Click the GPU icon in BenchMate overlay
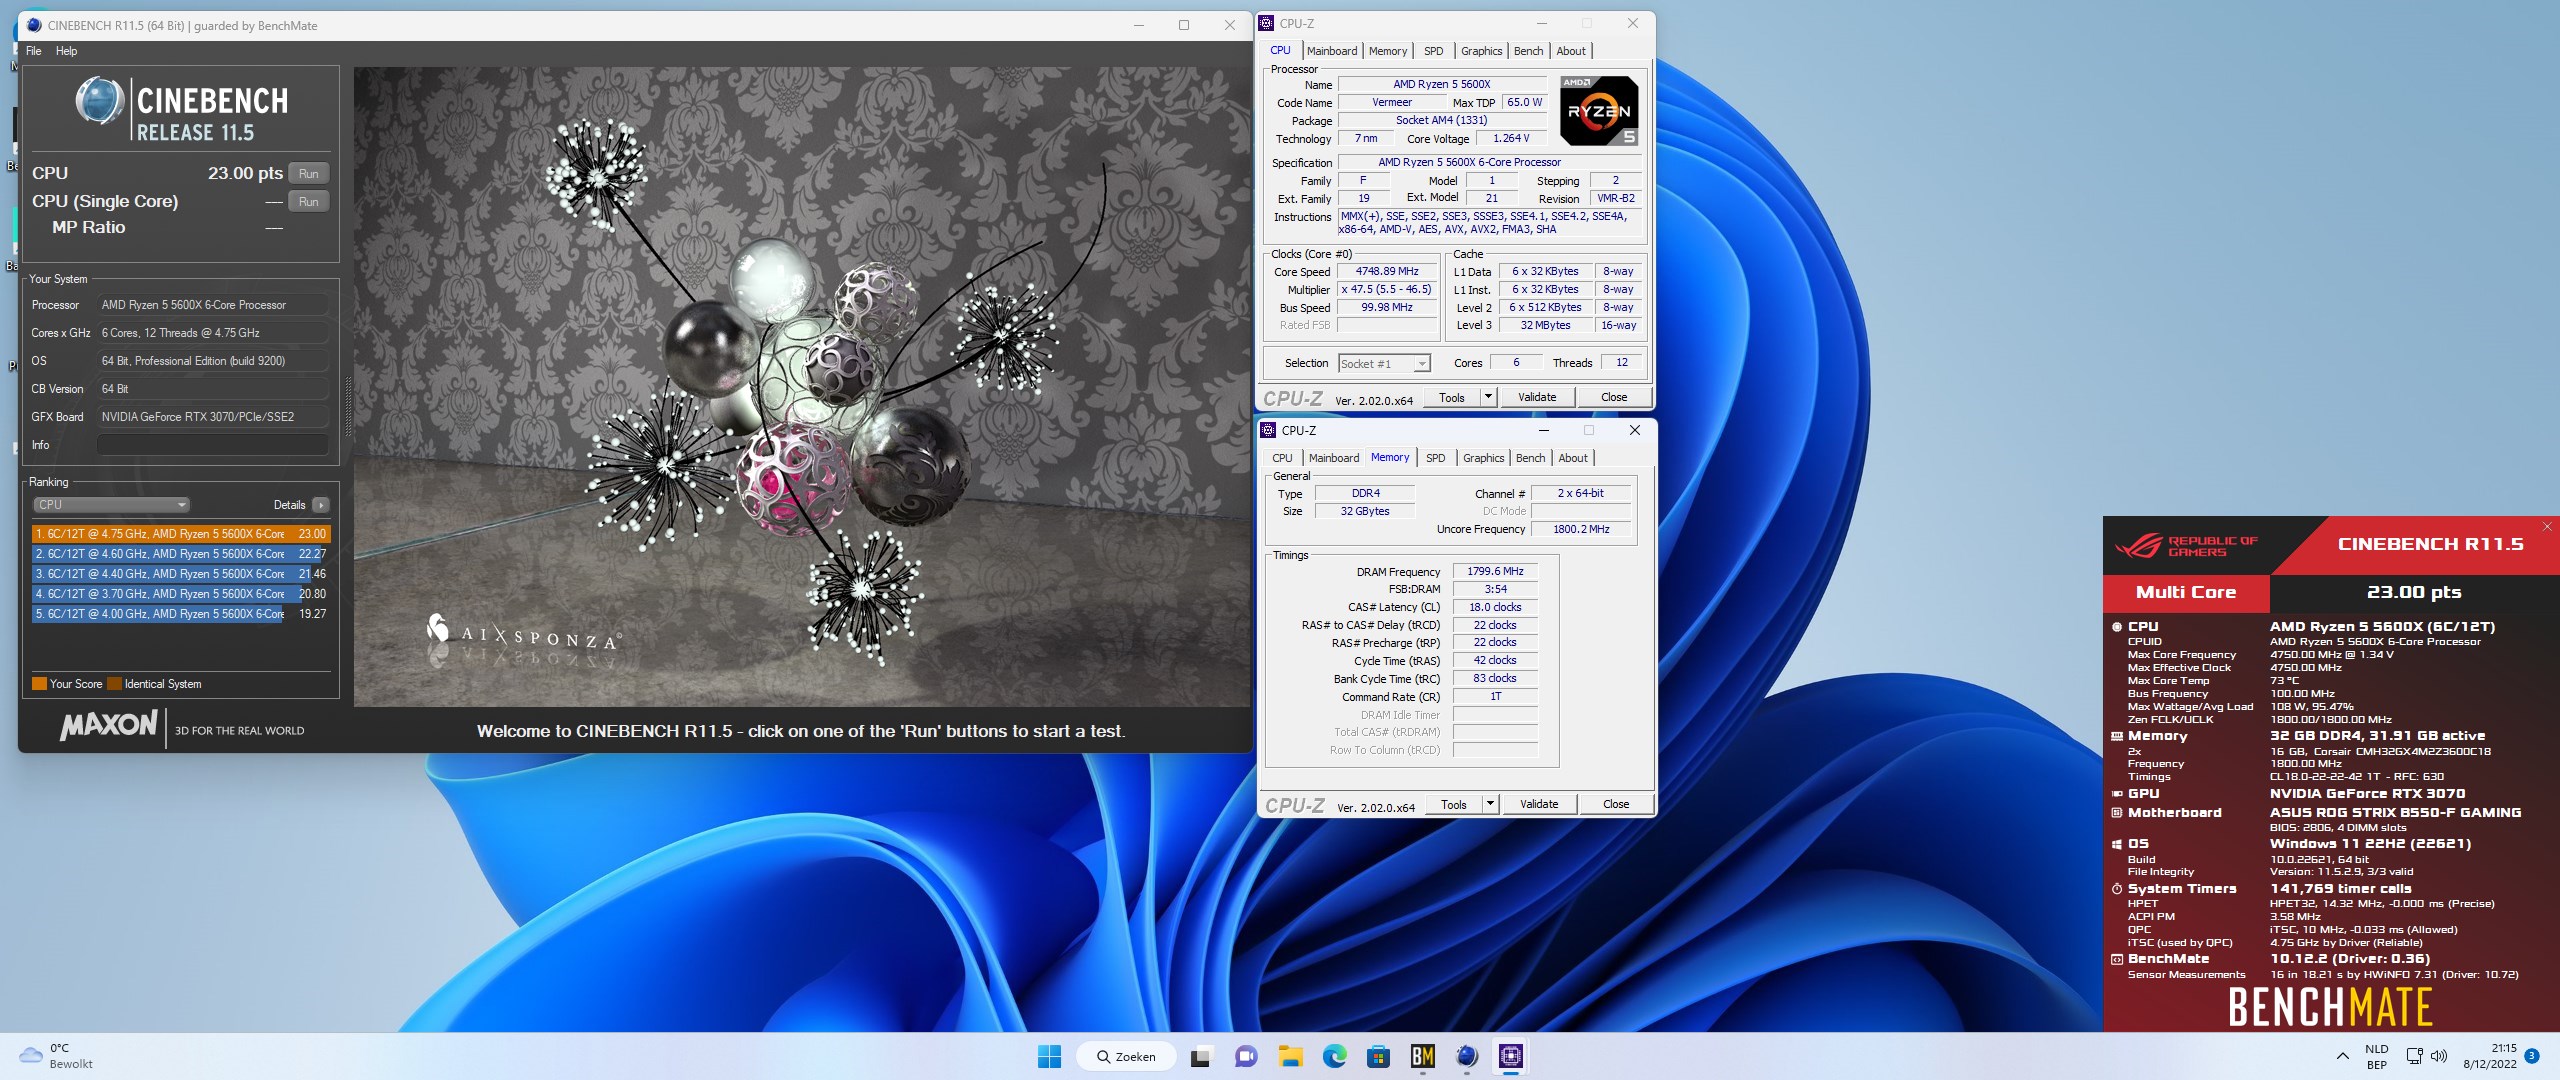 click(2116, 794)
